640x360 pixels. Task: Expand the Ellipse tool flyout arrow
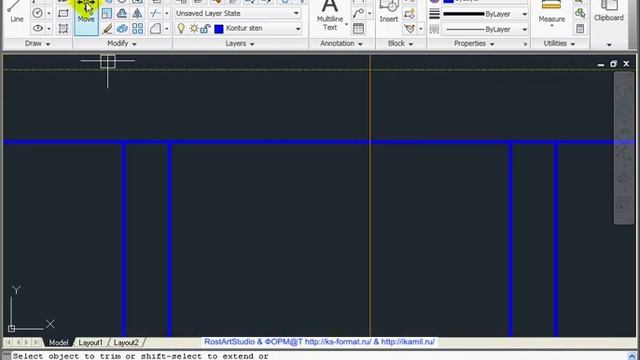pyautogui.click(x=49, y=29)
